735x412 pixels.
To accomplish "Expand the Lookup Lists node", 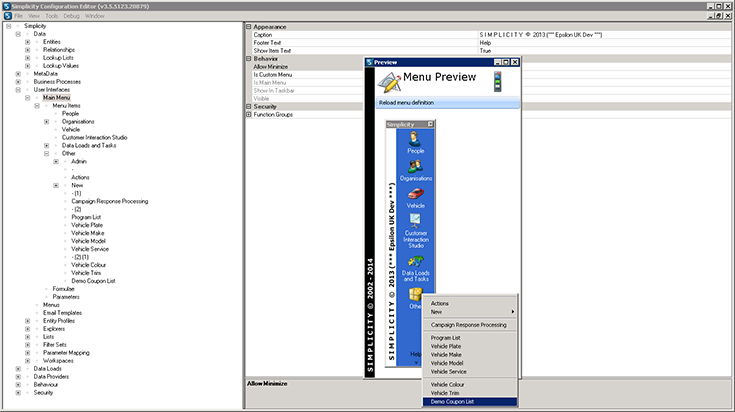I will point(28,58).
